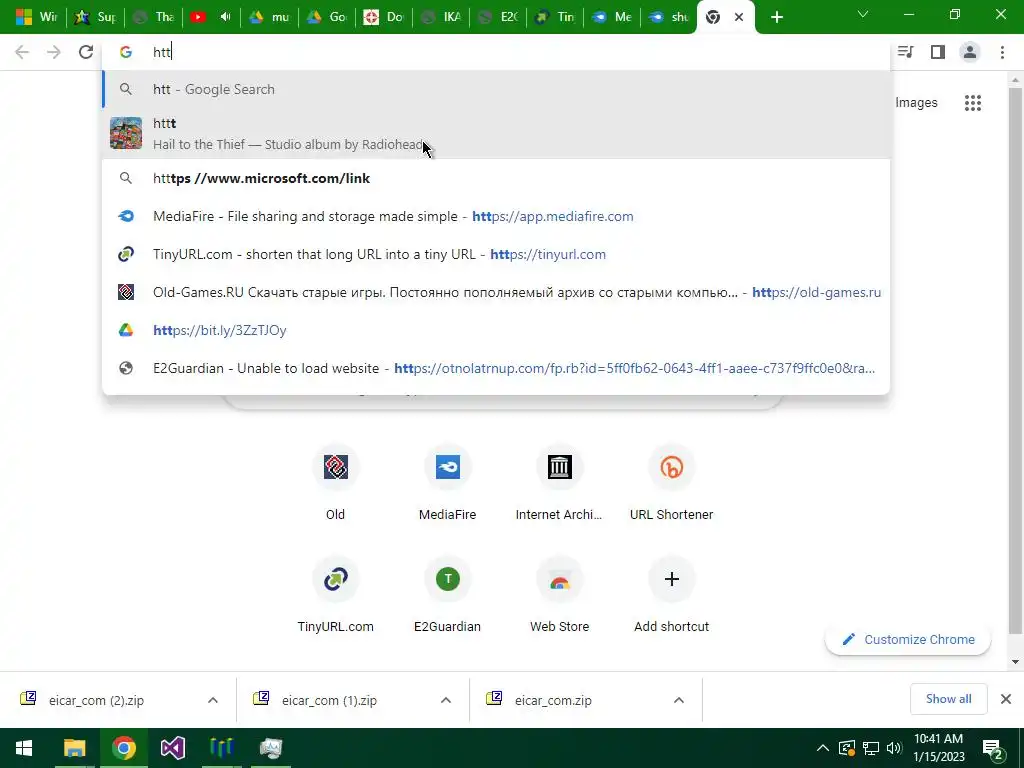Click the Customize Chrome button
The image size is (1024, 768).
click(x=908, y=639)
